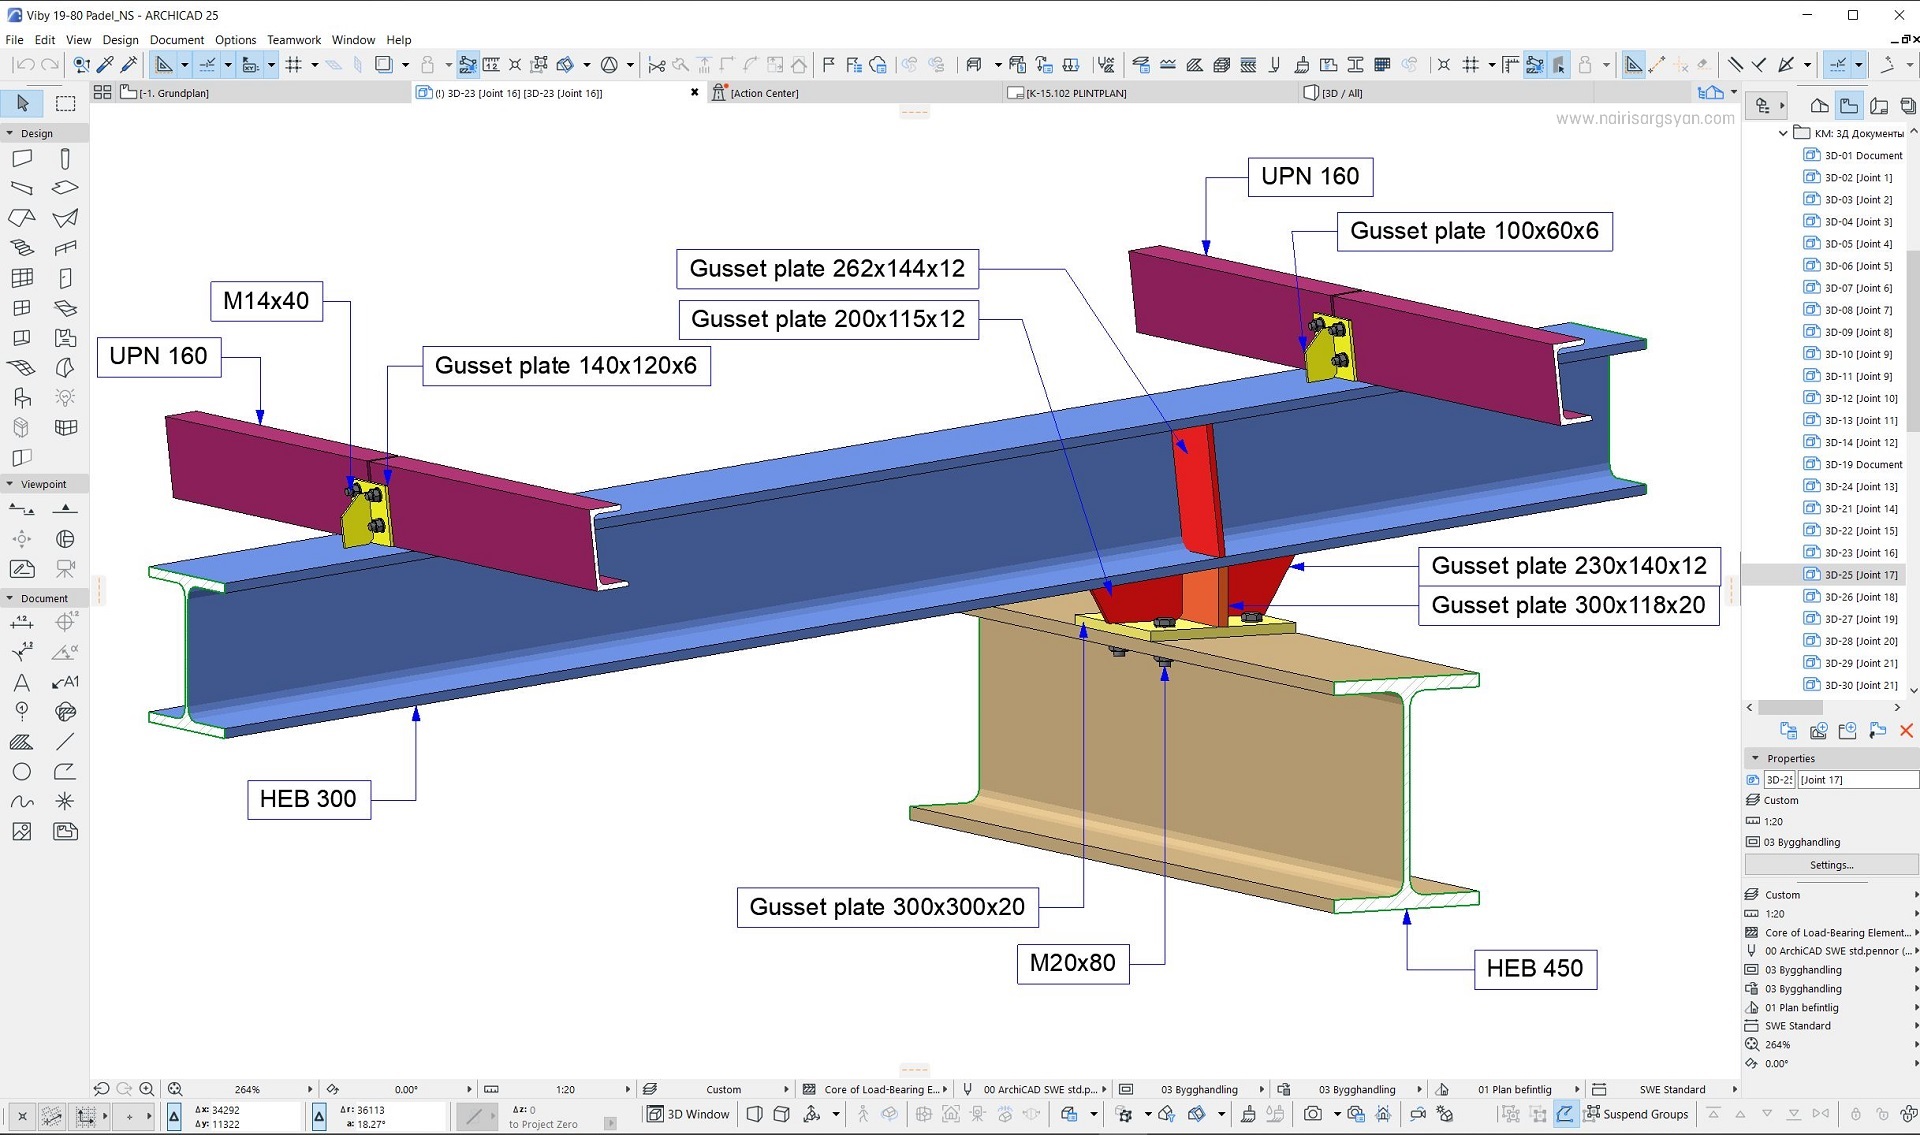Choose the Wall tool in Design panel
The height and width of the screenshot is (1135, 1920).
[x=22, y=158]
